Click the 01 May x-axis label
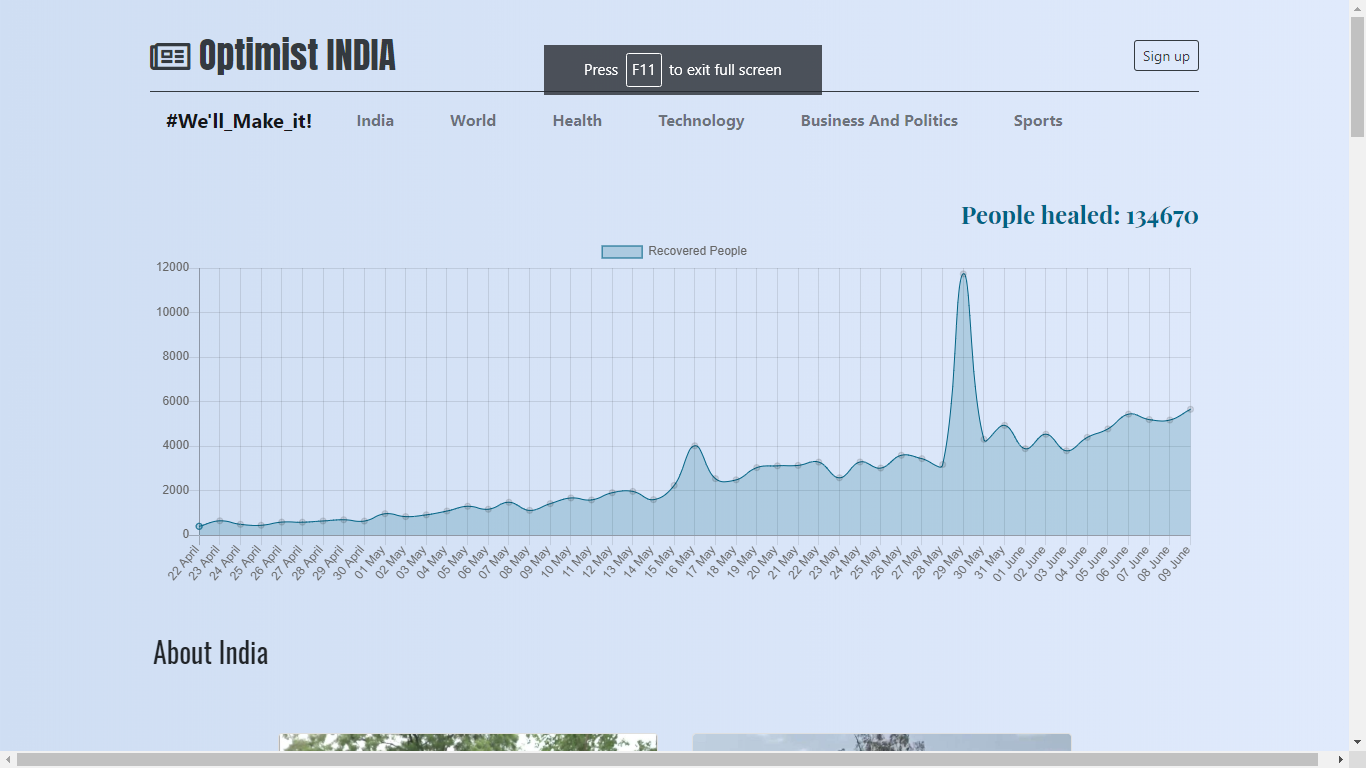1366x768 pixels. coord(371,562)
